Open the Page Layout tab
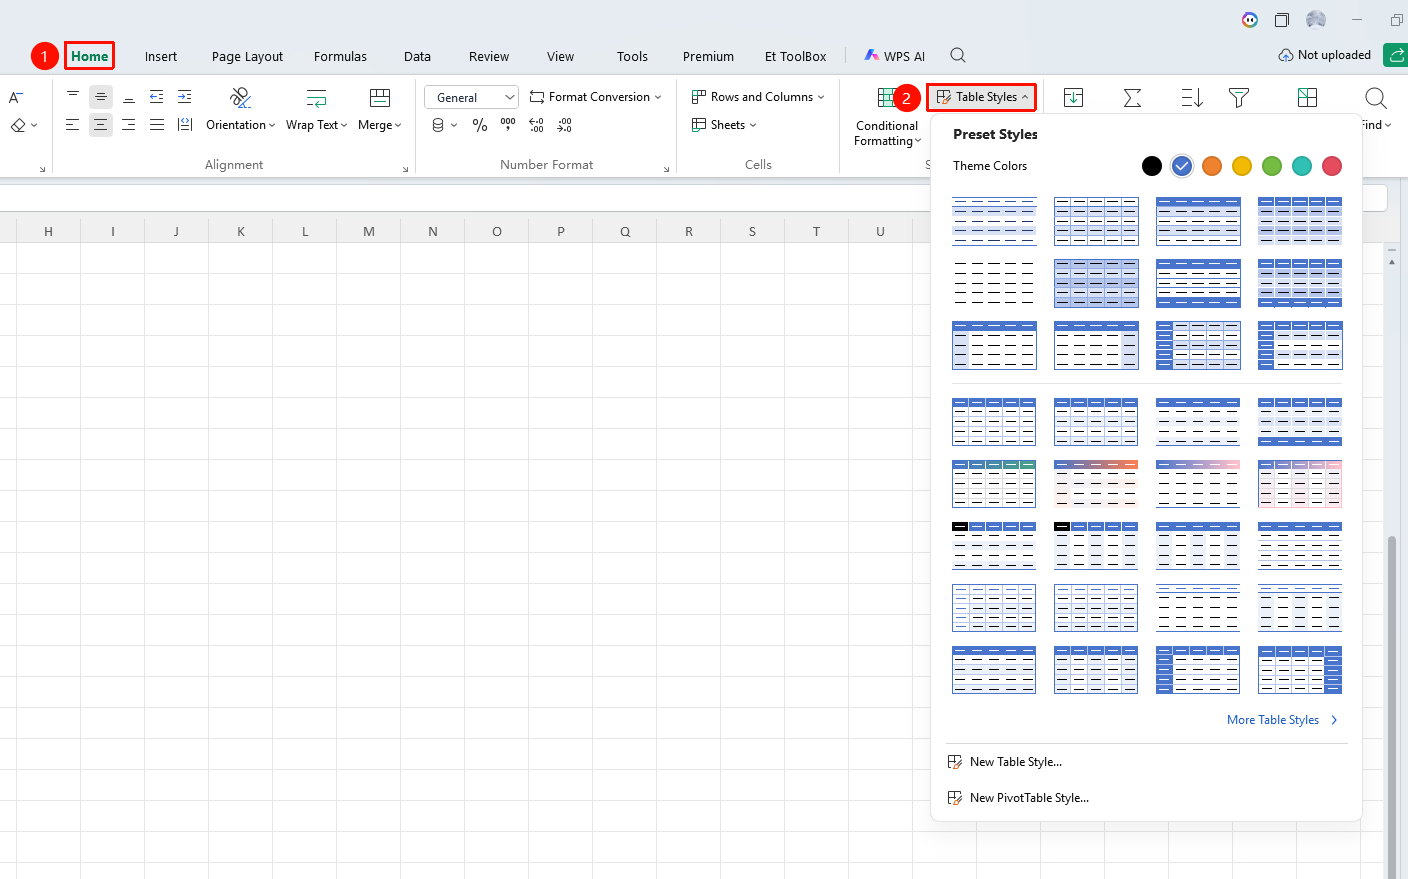The image size is (1408, 879). [x=247, y=56]
